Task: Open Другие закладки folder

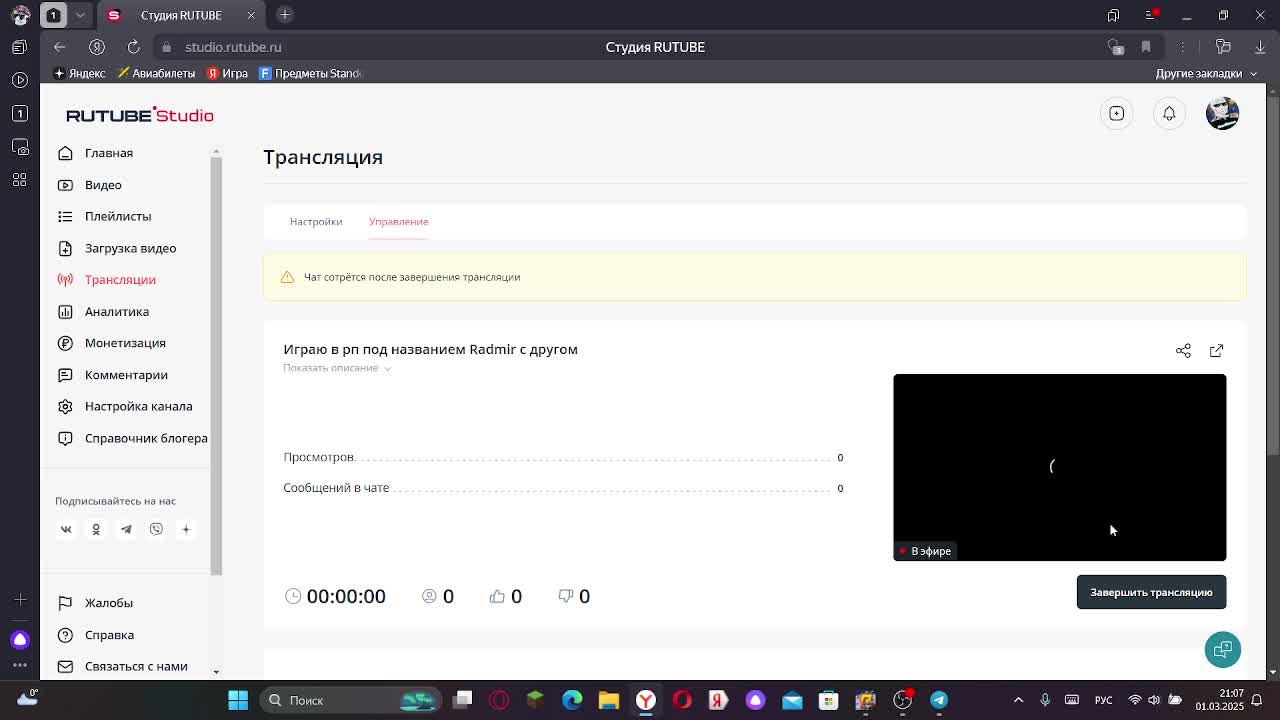Action: pos(1205,73)
